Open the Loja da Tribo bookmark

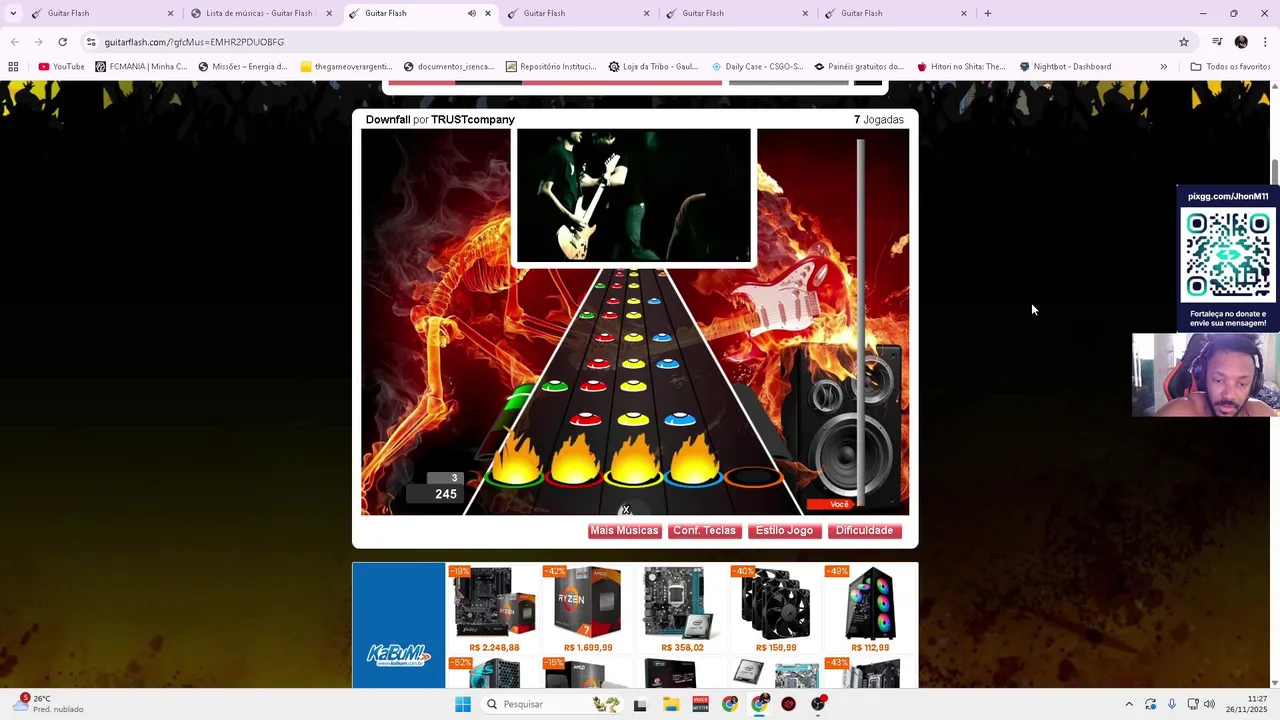point(653,67)
